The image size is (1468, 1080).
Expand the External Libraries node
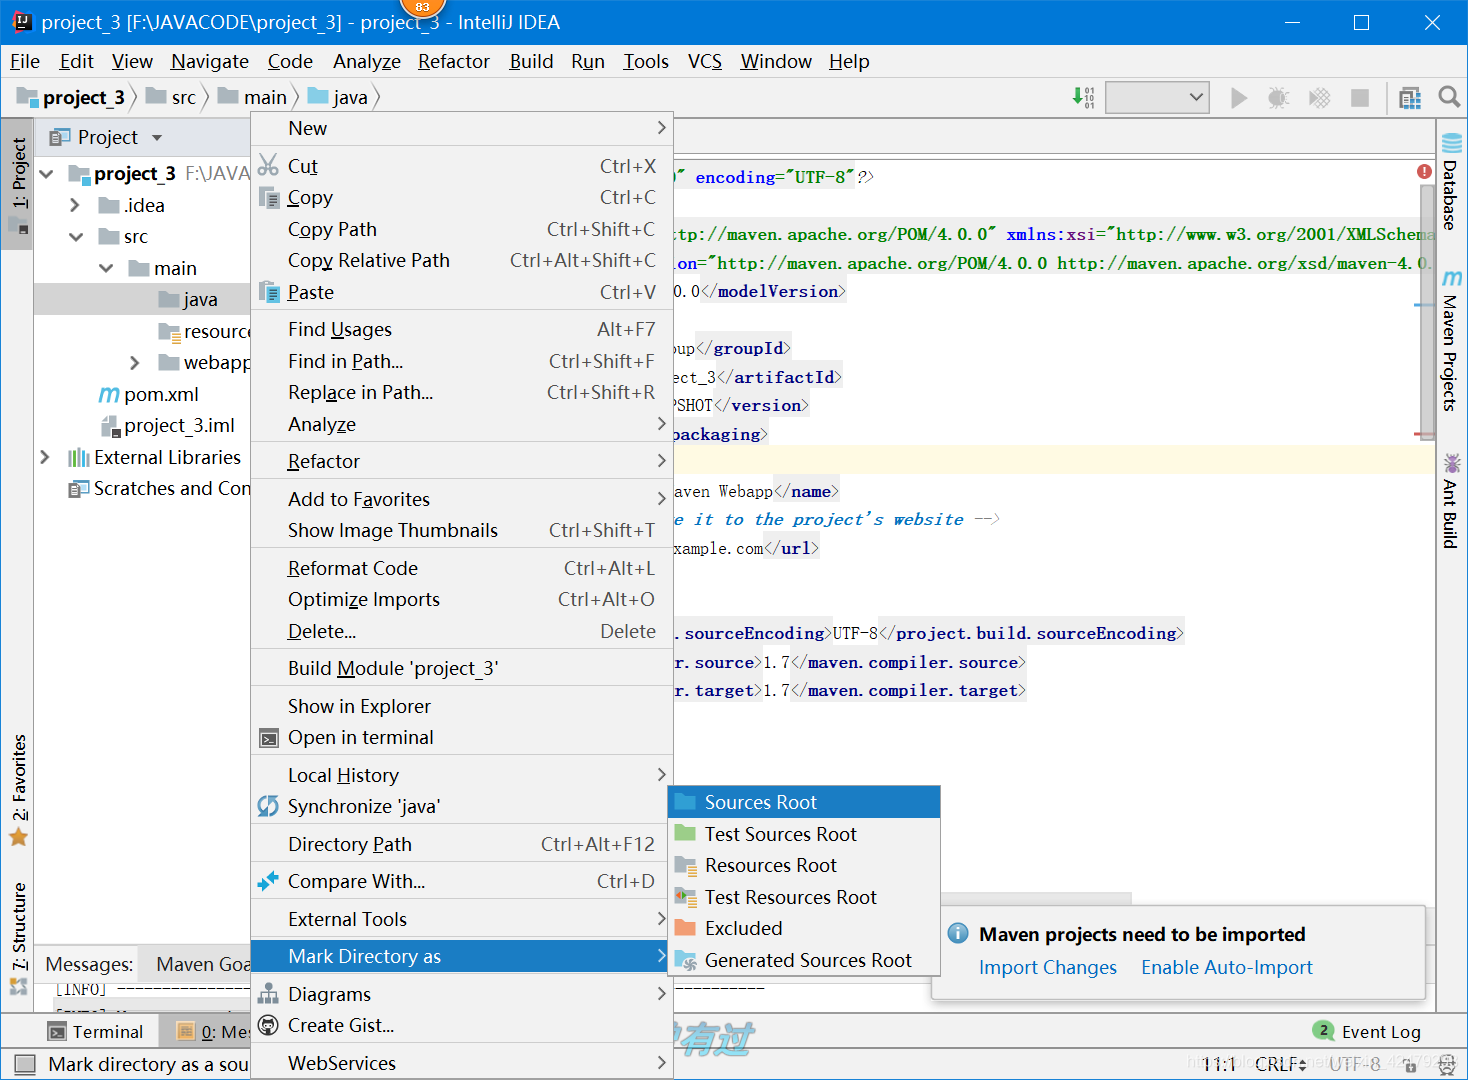[x=45, y=457]
